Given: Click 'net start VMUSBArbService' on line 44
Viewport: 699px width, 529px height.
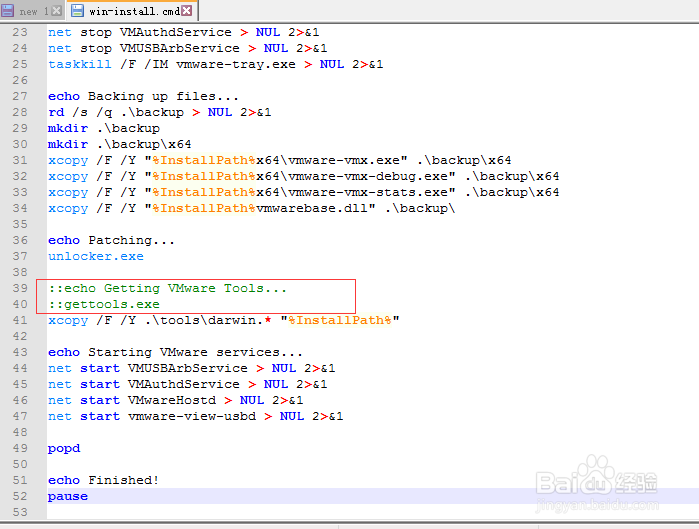Looking at the screenshot, I should point(148,368).
